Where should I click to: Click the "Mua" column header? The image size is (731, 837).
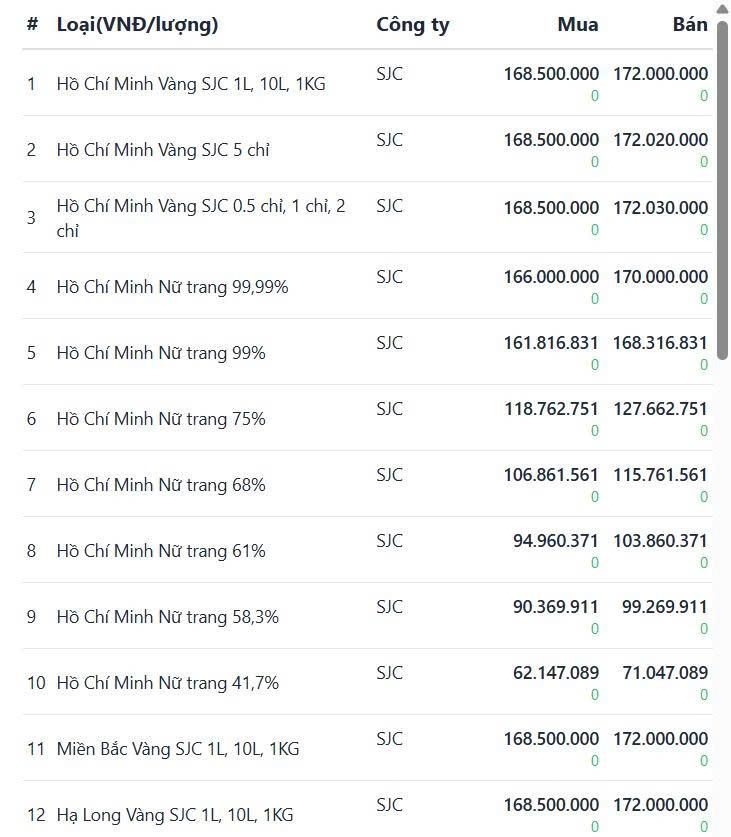pyautogui.click(x=578, y=25)
